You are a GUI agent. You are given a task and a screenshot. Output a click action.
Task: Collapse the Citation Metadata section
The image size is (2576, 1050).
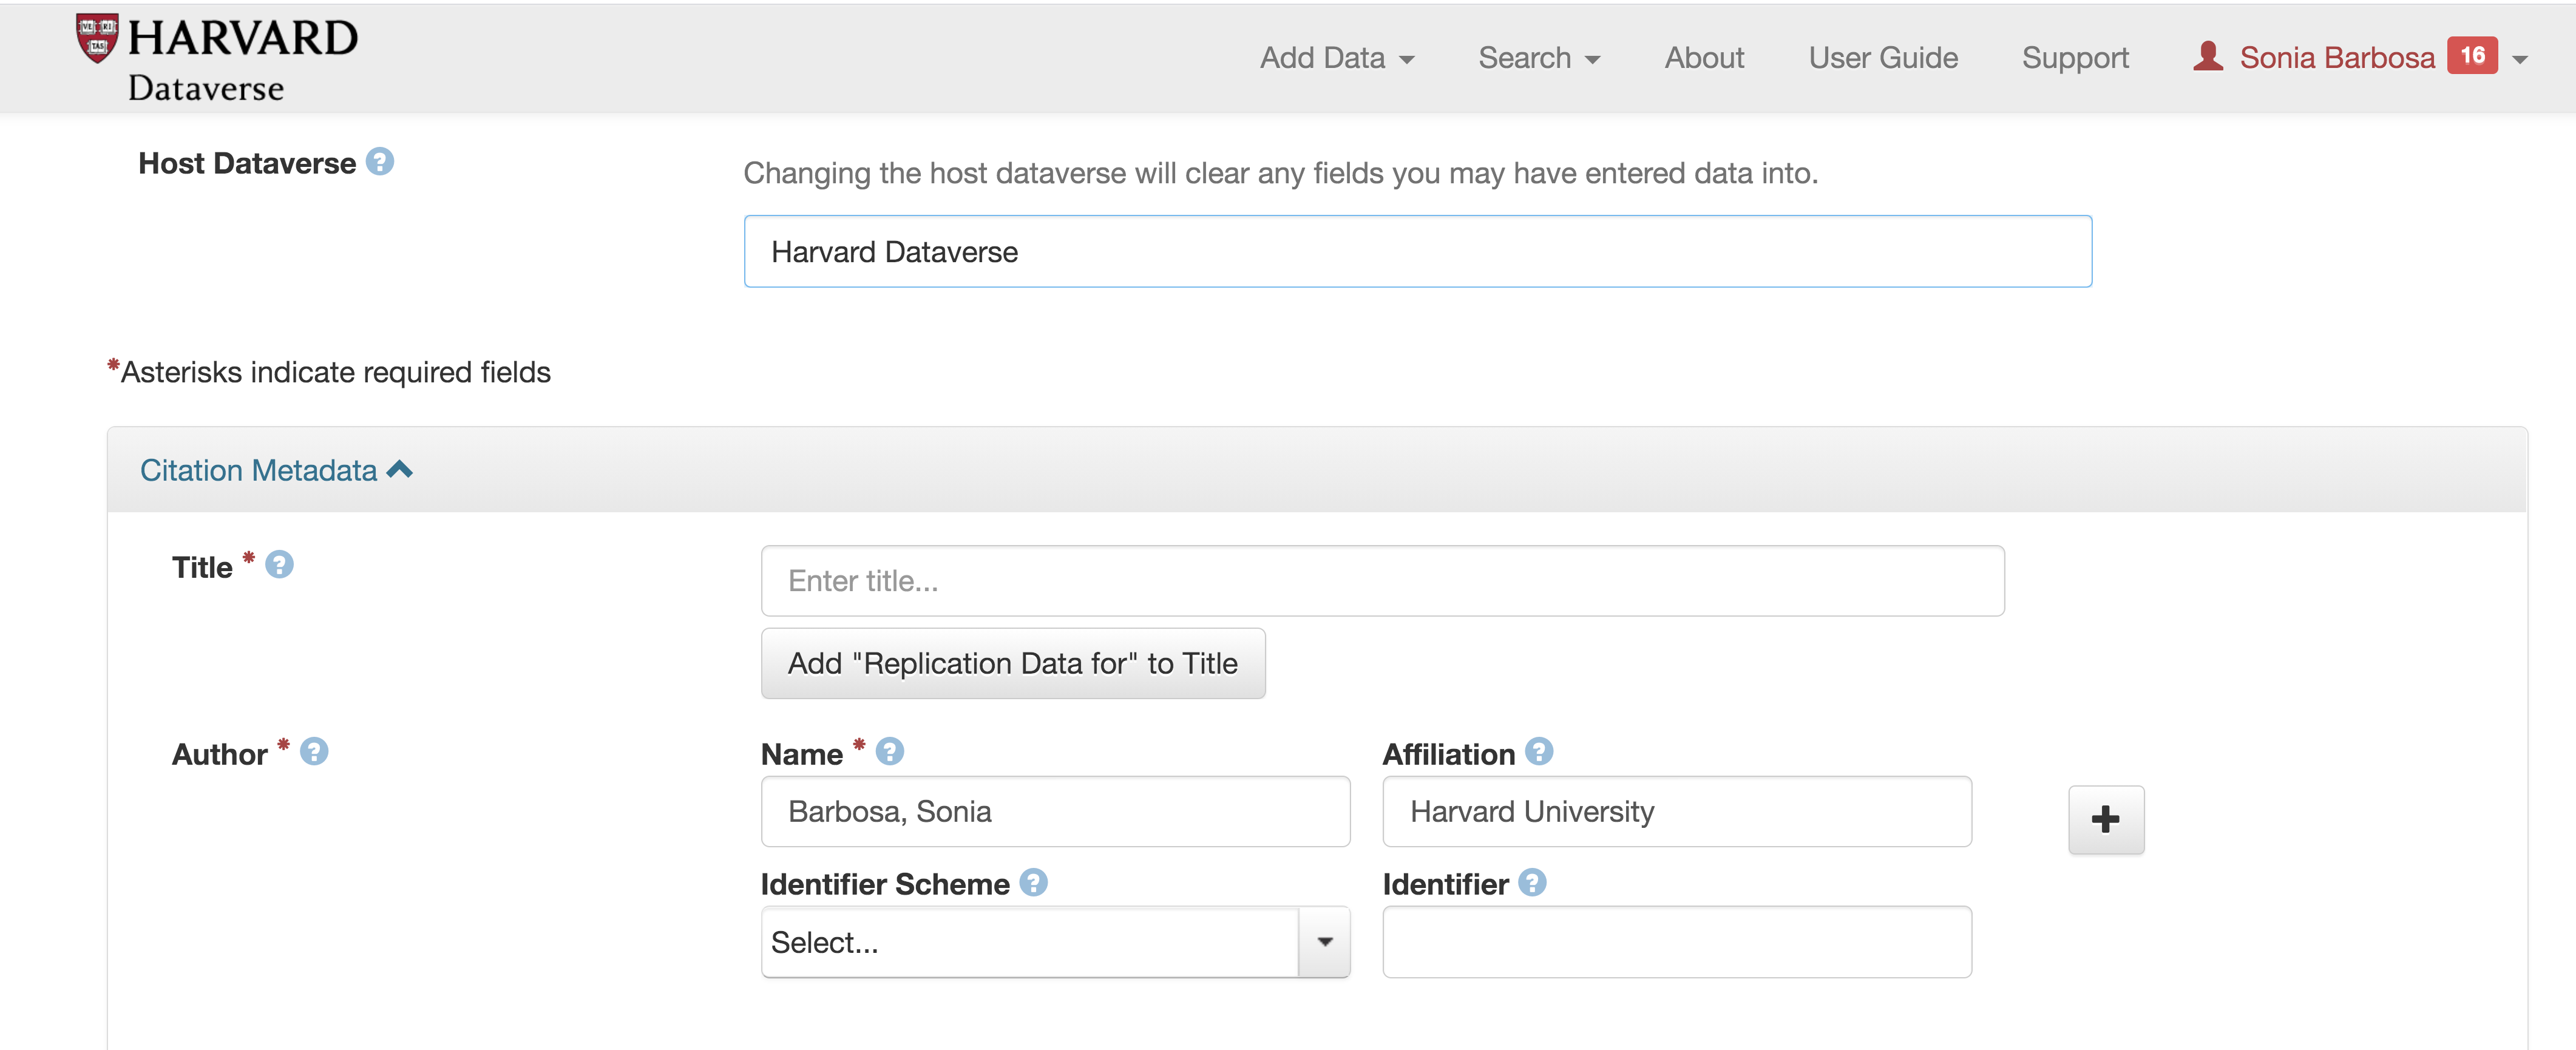click(x=276, y=470)
